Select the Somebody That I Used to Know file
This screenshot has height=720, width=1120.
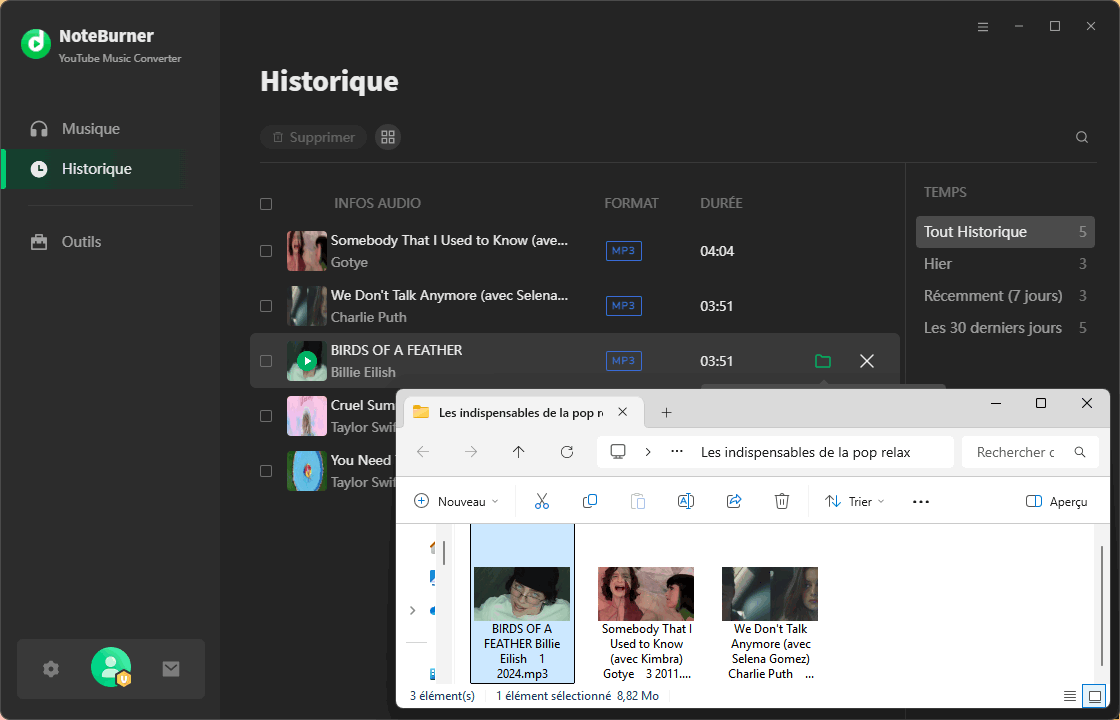[x=646, y=623]
